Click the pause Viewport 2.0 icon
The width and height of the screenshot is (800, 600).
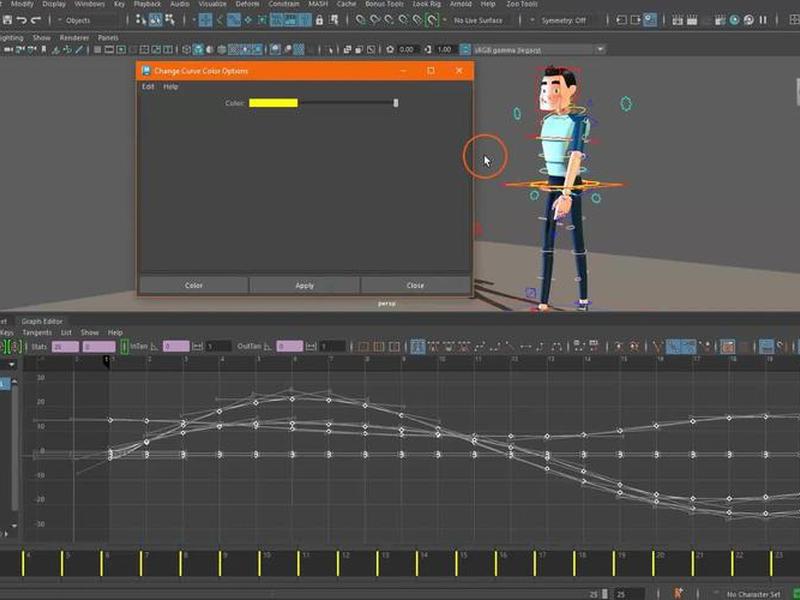(763, 20)
